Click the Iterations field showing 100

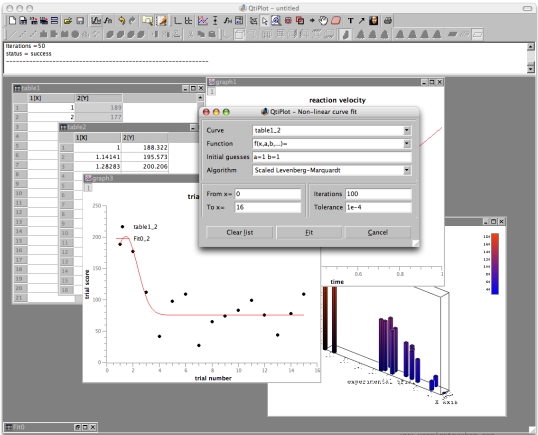pyautogui.click(x=378, y=194)
